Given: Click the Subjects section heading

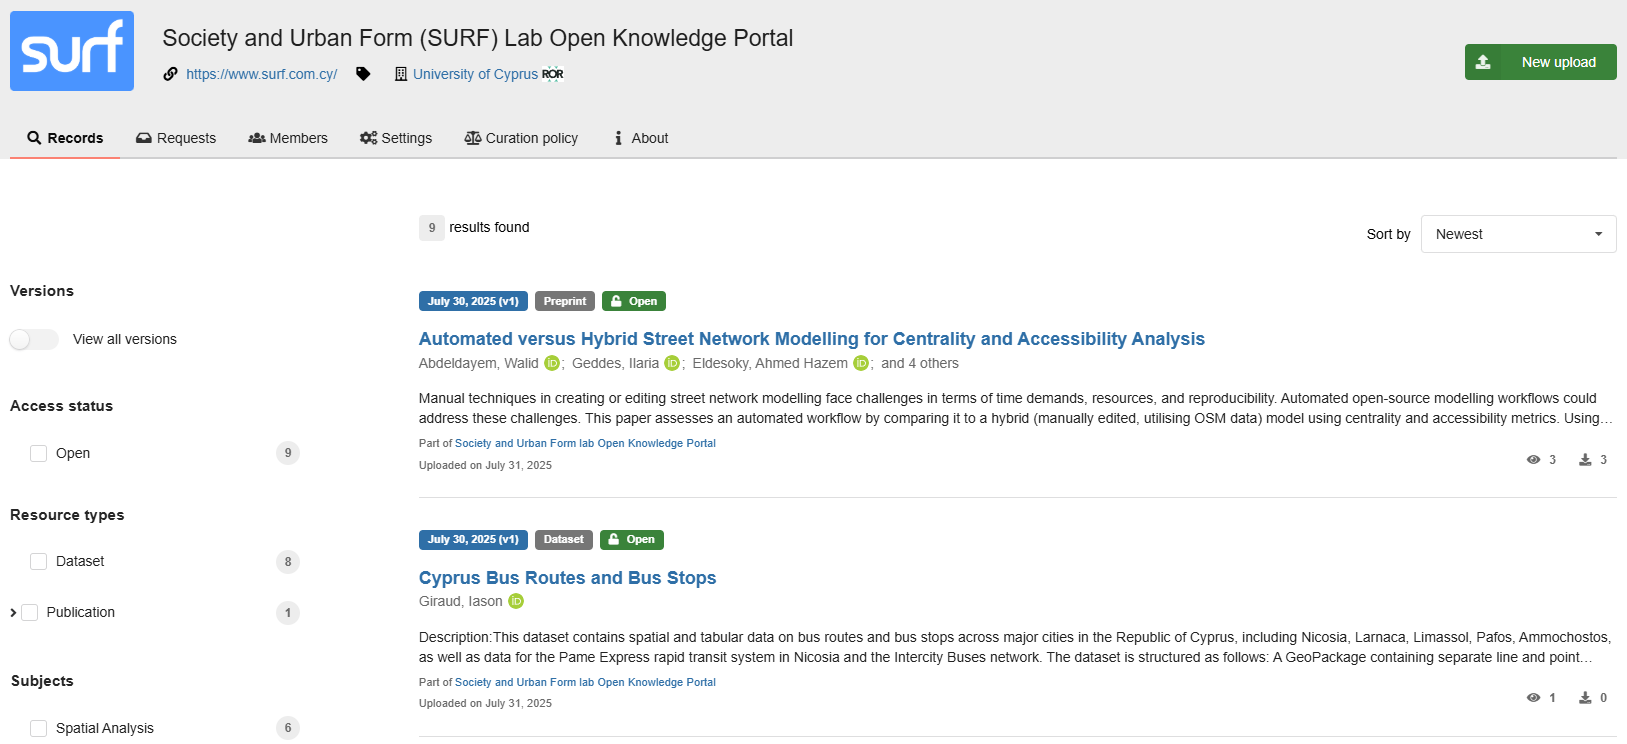Looking at the screenshot, I should tap(42, 681).
